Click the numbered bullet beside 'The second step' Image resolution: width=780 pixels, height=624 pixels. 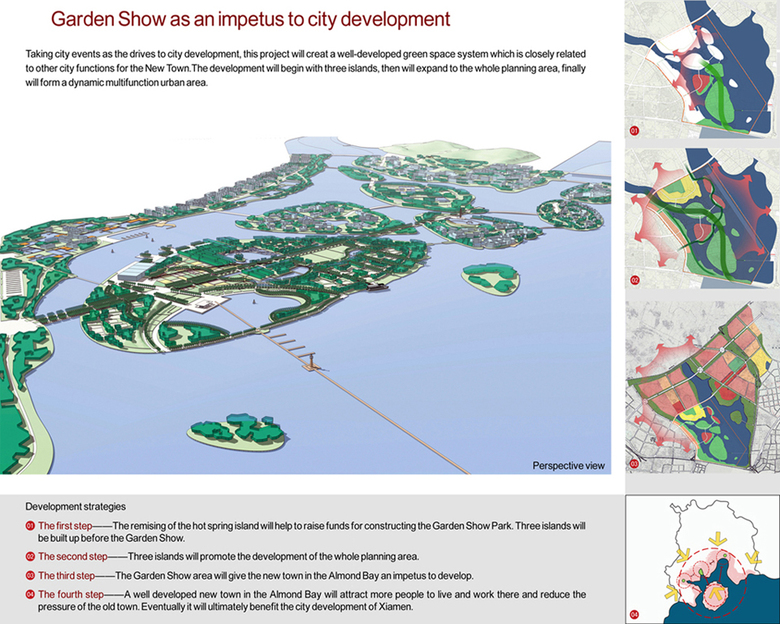tap(30, 556)
